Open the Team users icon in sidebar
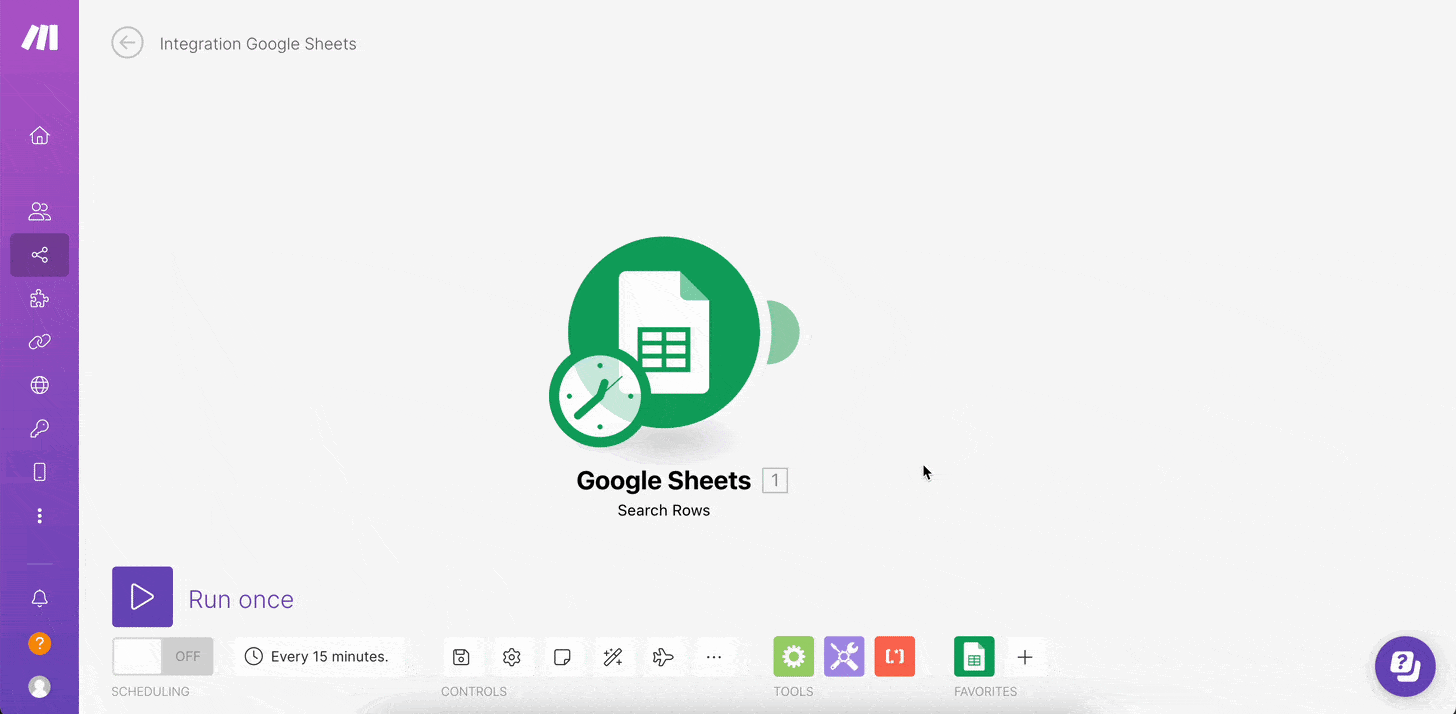This screenshot has width=1456, height=714. coord(39,212)
